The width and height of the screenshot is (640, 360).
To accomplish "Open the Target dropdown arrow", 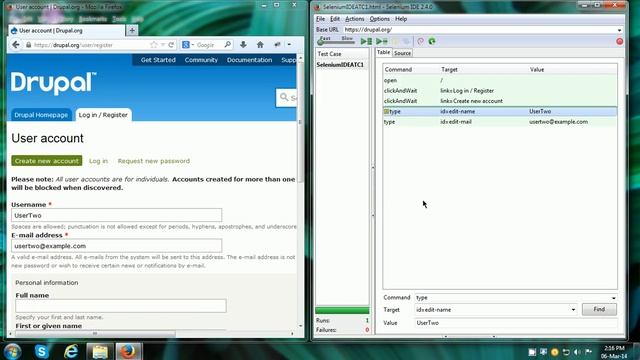I will pos(573,310).
